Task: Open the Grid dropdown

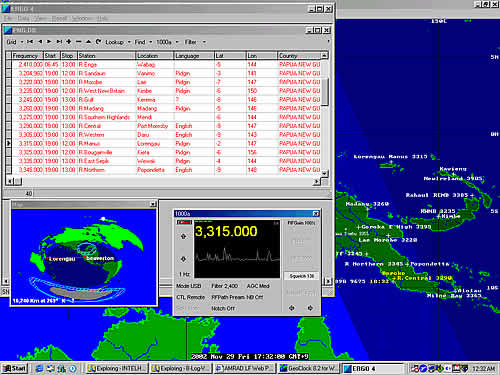Action: point(15,42)
